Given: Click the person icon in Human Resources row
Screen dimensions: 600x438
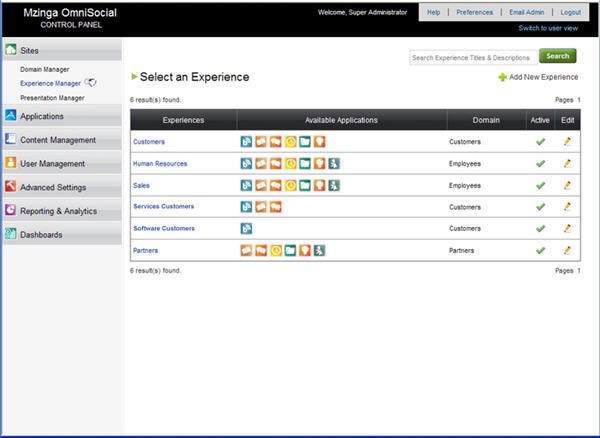Looking at the screenshot, I should pos(334,164).
